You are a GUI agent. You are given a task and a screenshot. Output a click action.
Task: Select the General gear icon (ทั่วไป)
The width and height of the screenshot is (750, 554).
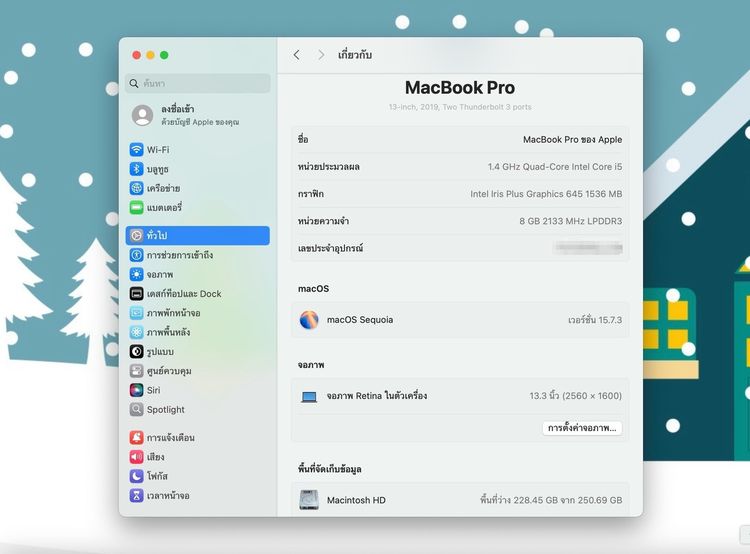click(136, 235)
